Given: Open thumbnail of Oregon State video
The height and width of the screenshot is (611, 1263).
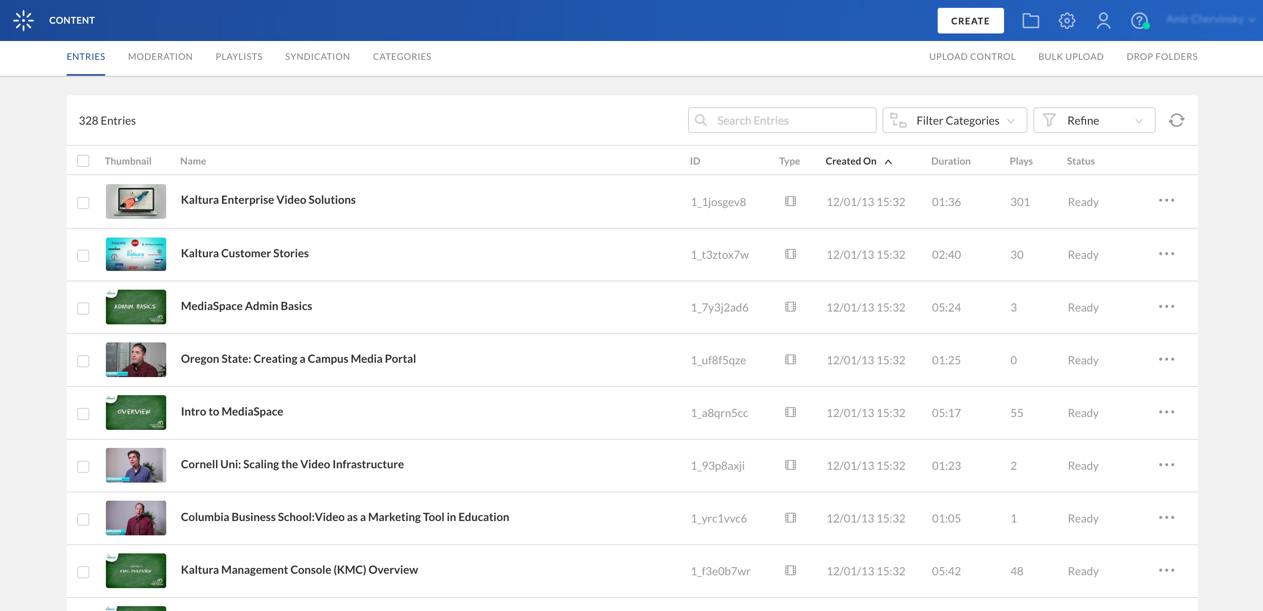Looking at the screenshot, I should (x=136, y=360).
